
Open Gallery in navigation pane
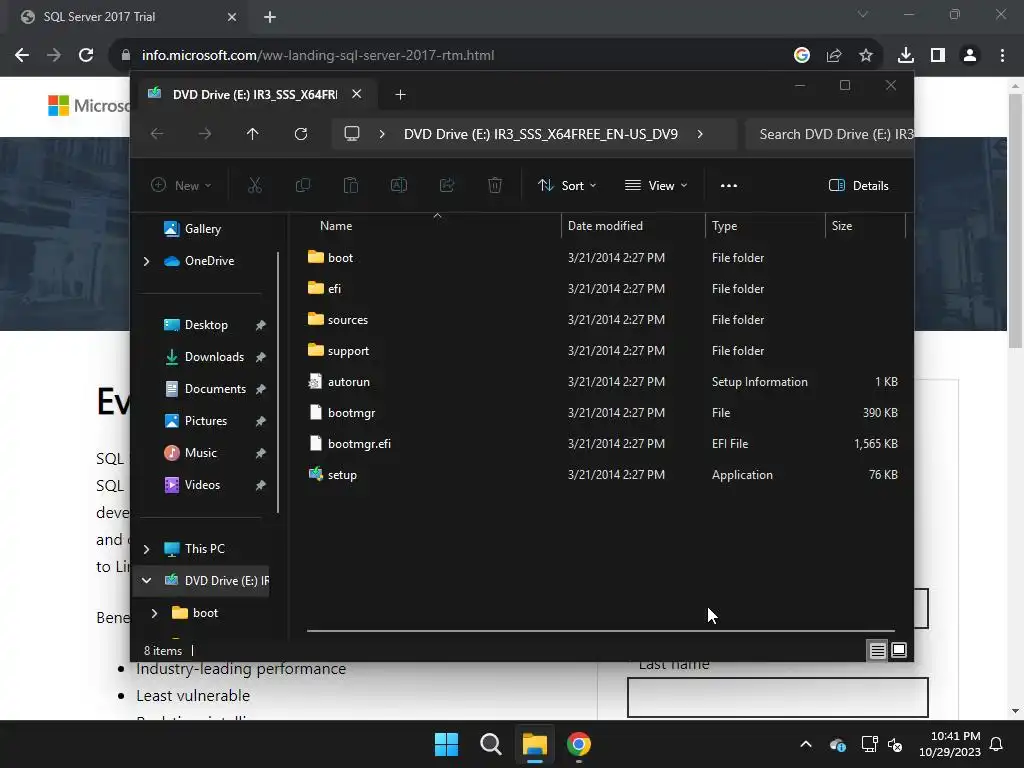coord(202,229)
